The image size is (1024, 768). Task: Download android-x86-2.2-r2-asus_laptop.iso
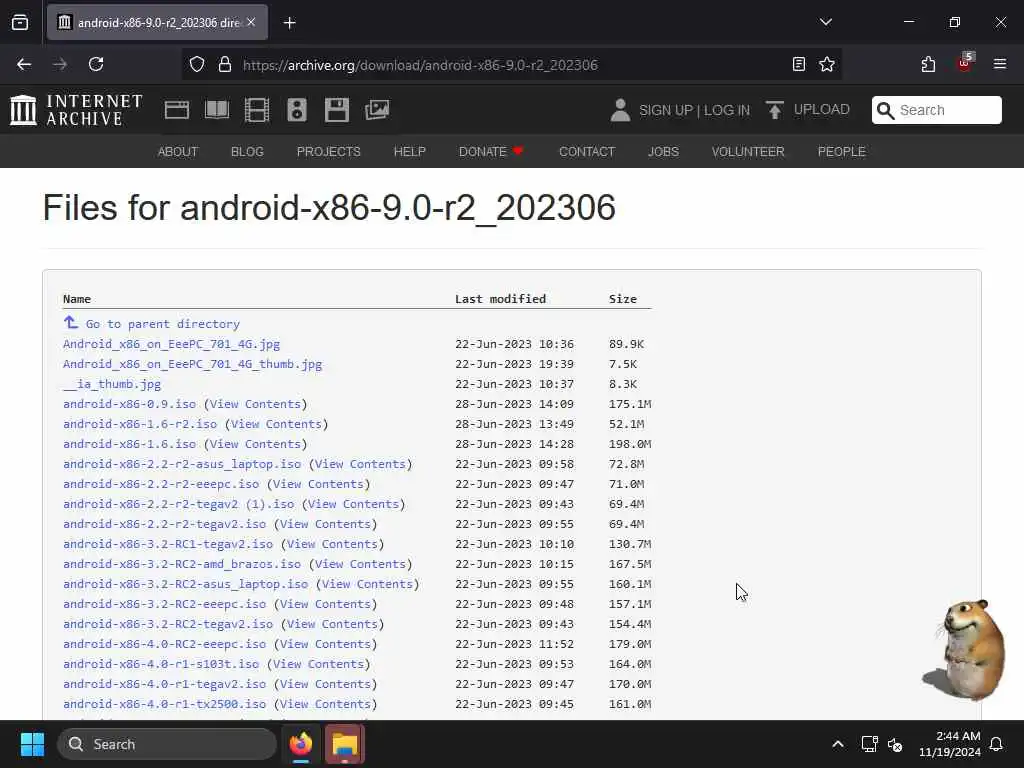click(182, 464)
